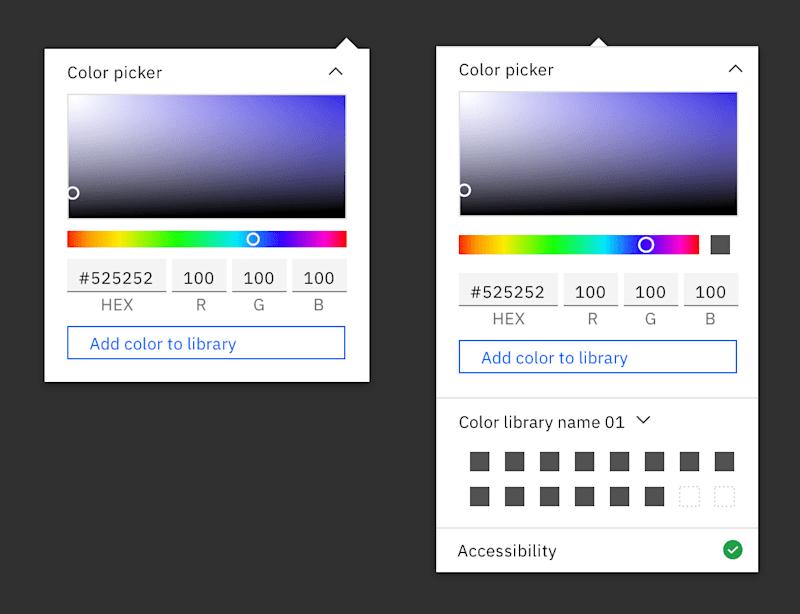This screenshot has height=614, width=800.
Task: Click the Color library name 01 label
Action: click(541, 422)
